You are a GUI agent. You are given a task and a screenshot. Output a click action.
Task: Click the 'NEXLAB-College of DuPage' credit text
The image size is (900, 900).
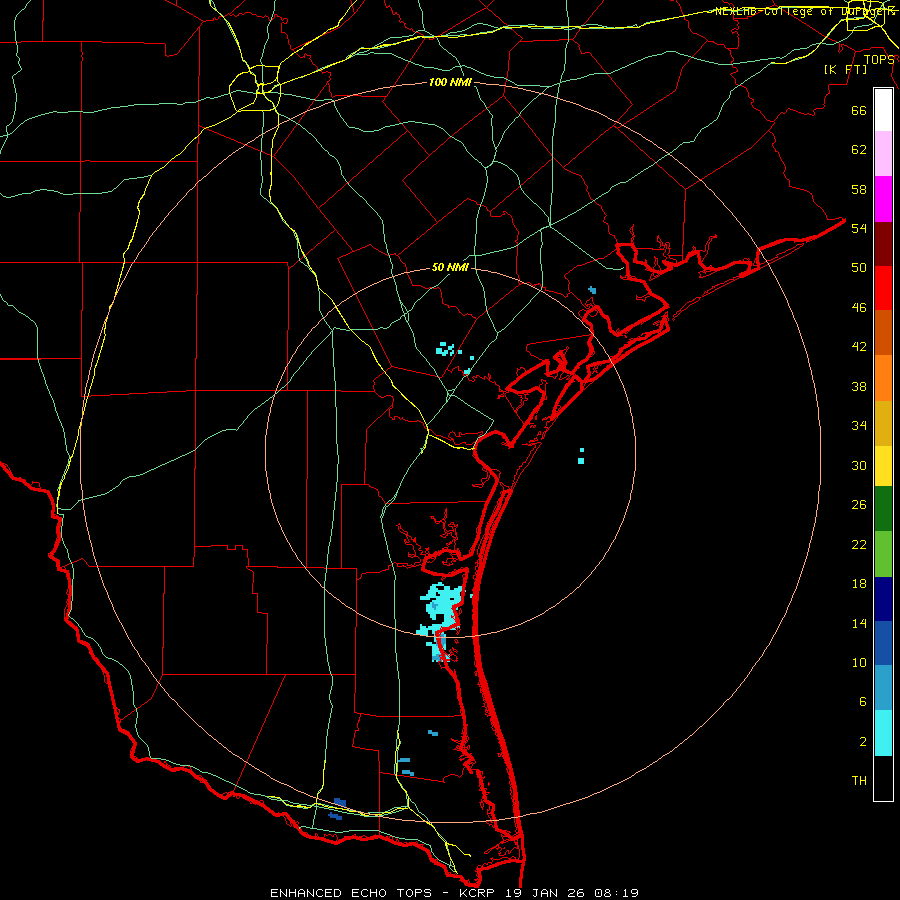[x=804, y=11]
